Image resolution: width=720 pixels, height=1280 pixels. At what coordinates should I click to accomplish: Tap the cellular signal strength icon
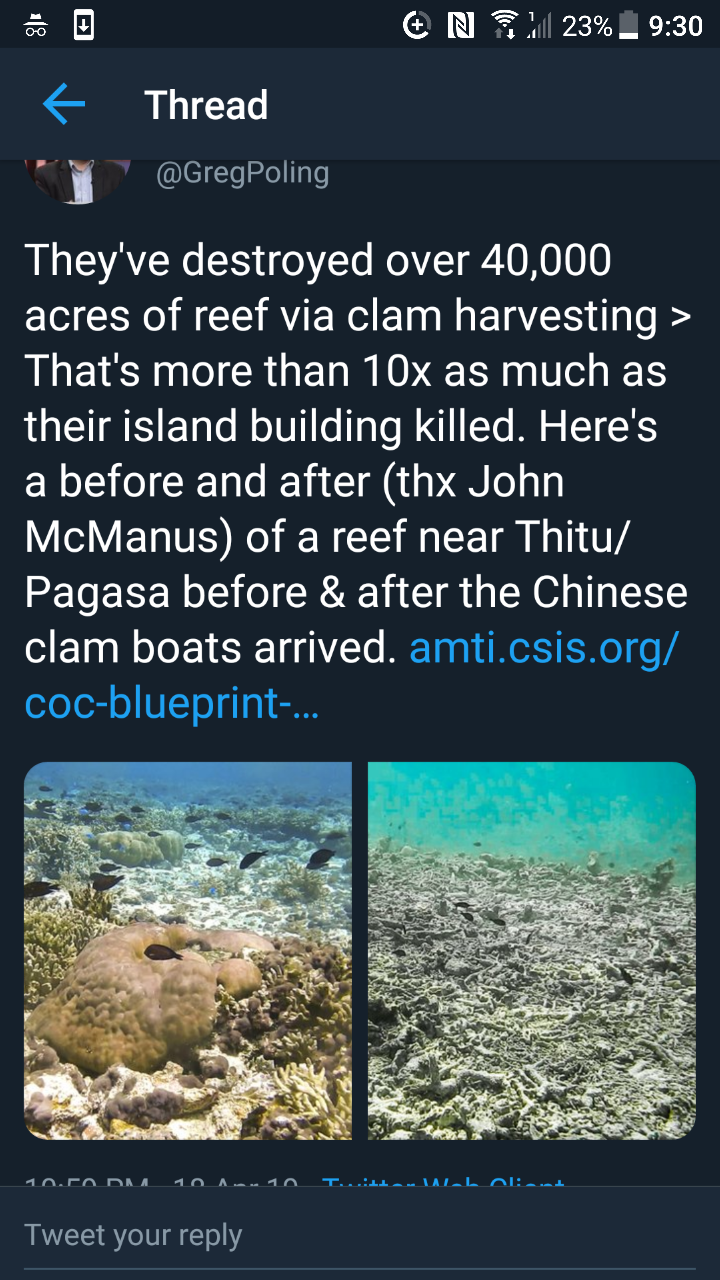coord(540,26)
